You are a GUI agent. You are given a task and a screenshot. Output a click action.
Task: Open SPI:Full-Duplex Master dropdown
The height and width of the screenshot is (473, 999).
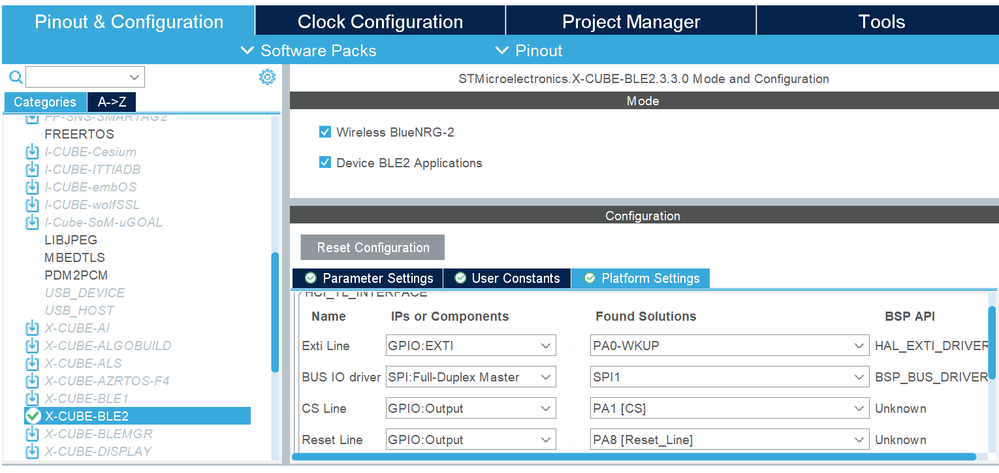pyautogui.click(x=471, y=377)
